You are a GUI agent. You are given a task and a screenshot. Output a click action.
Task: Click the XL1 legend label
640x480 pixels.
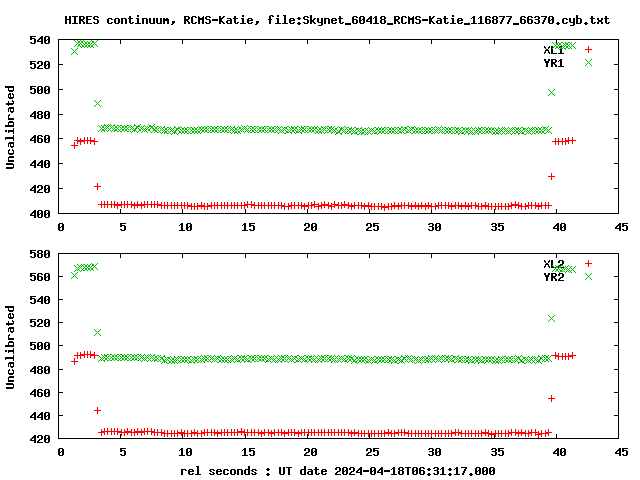pos(553,50)
